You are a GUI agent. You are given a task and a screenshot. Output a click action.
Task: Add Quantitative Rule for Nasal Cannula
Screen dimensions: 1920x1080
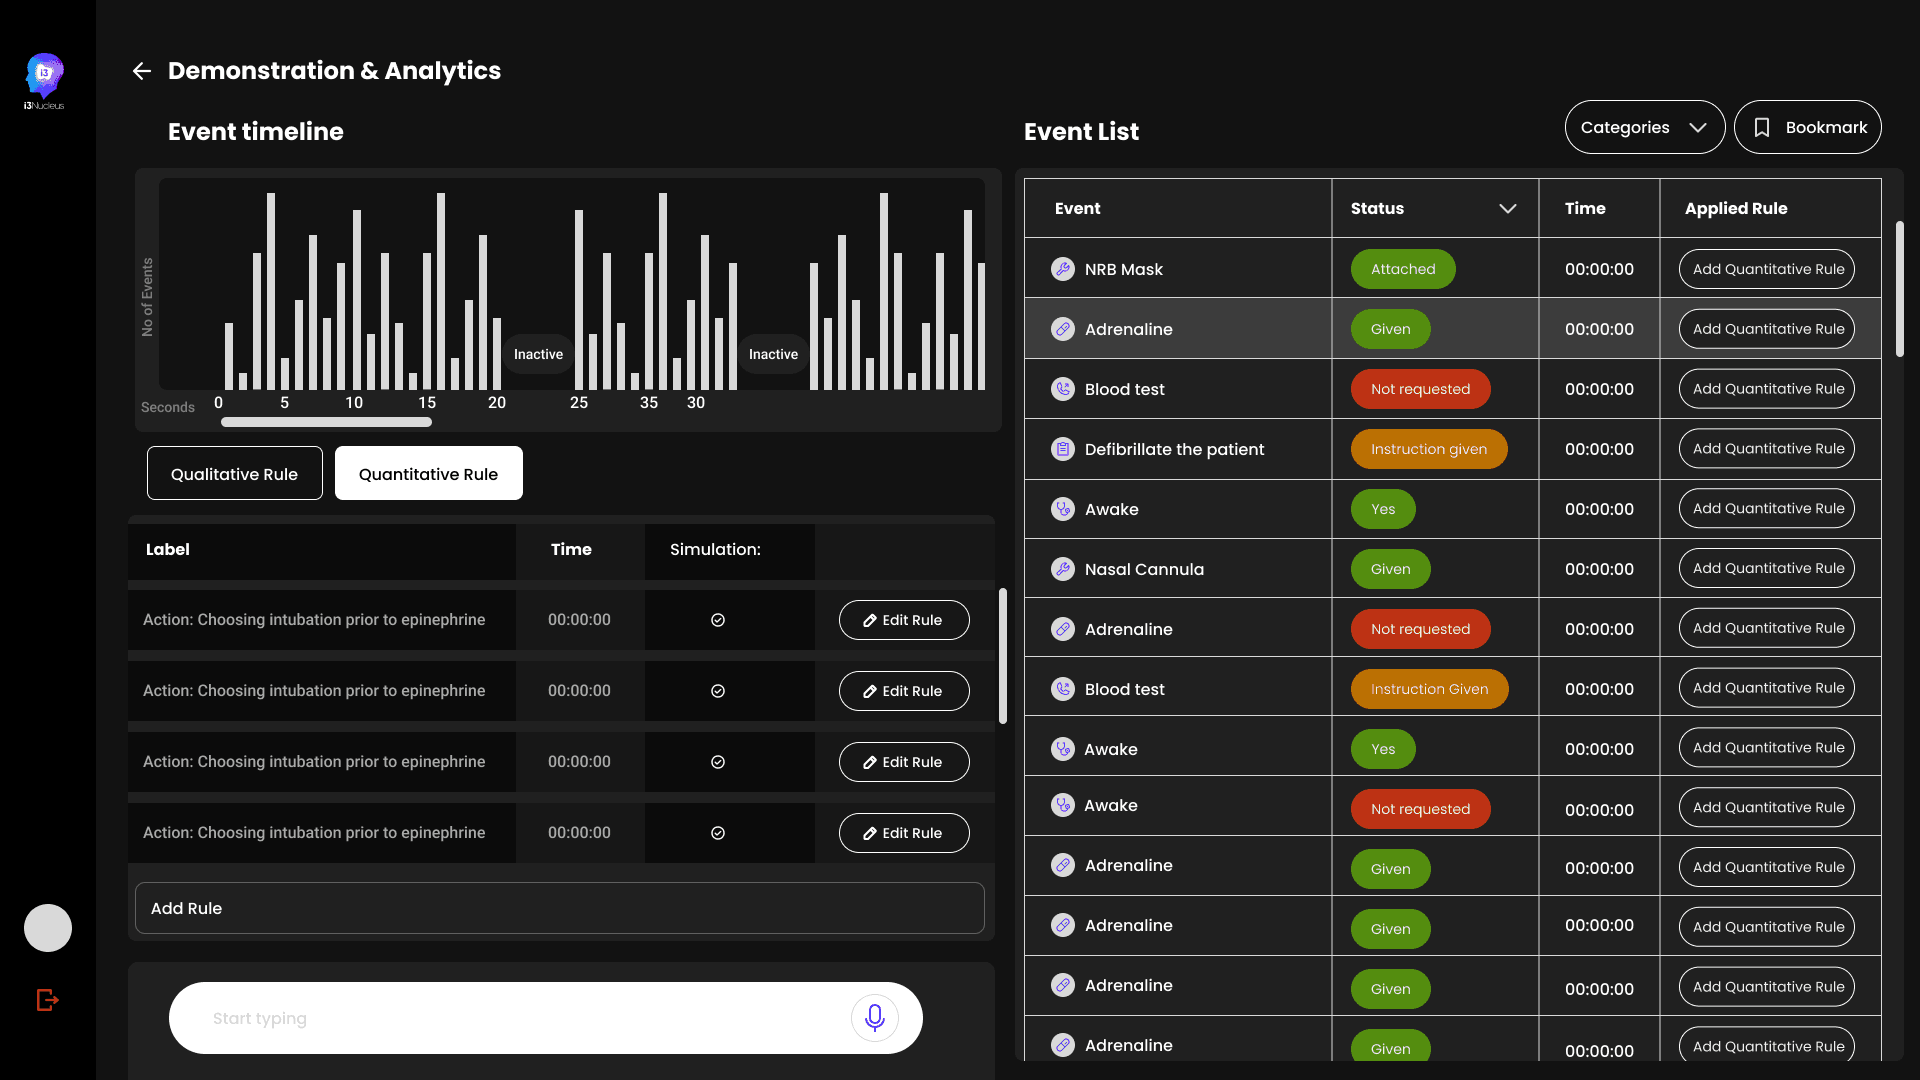pyautogui.click(x=1767, y=569)
